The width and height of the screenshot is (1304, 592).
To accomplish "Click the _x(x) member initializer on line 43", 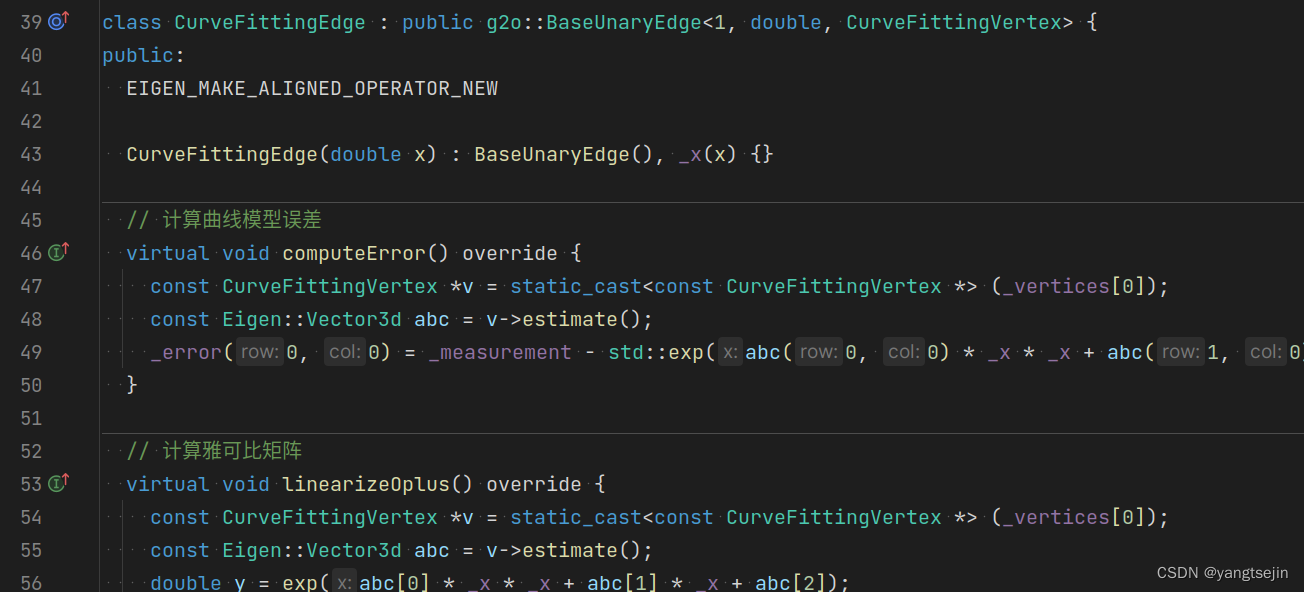I will 708,154.
